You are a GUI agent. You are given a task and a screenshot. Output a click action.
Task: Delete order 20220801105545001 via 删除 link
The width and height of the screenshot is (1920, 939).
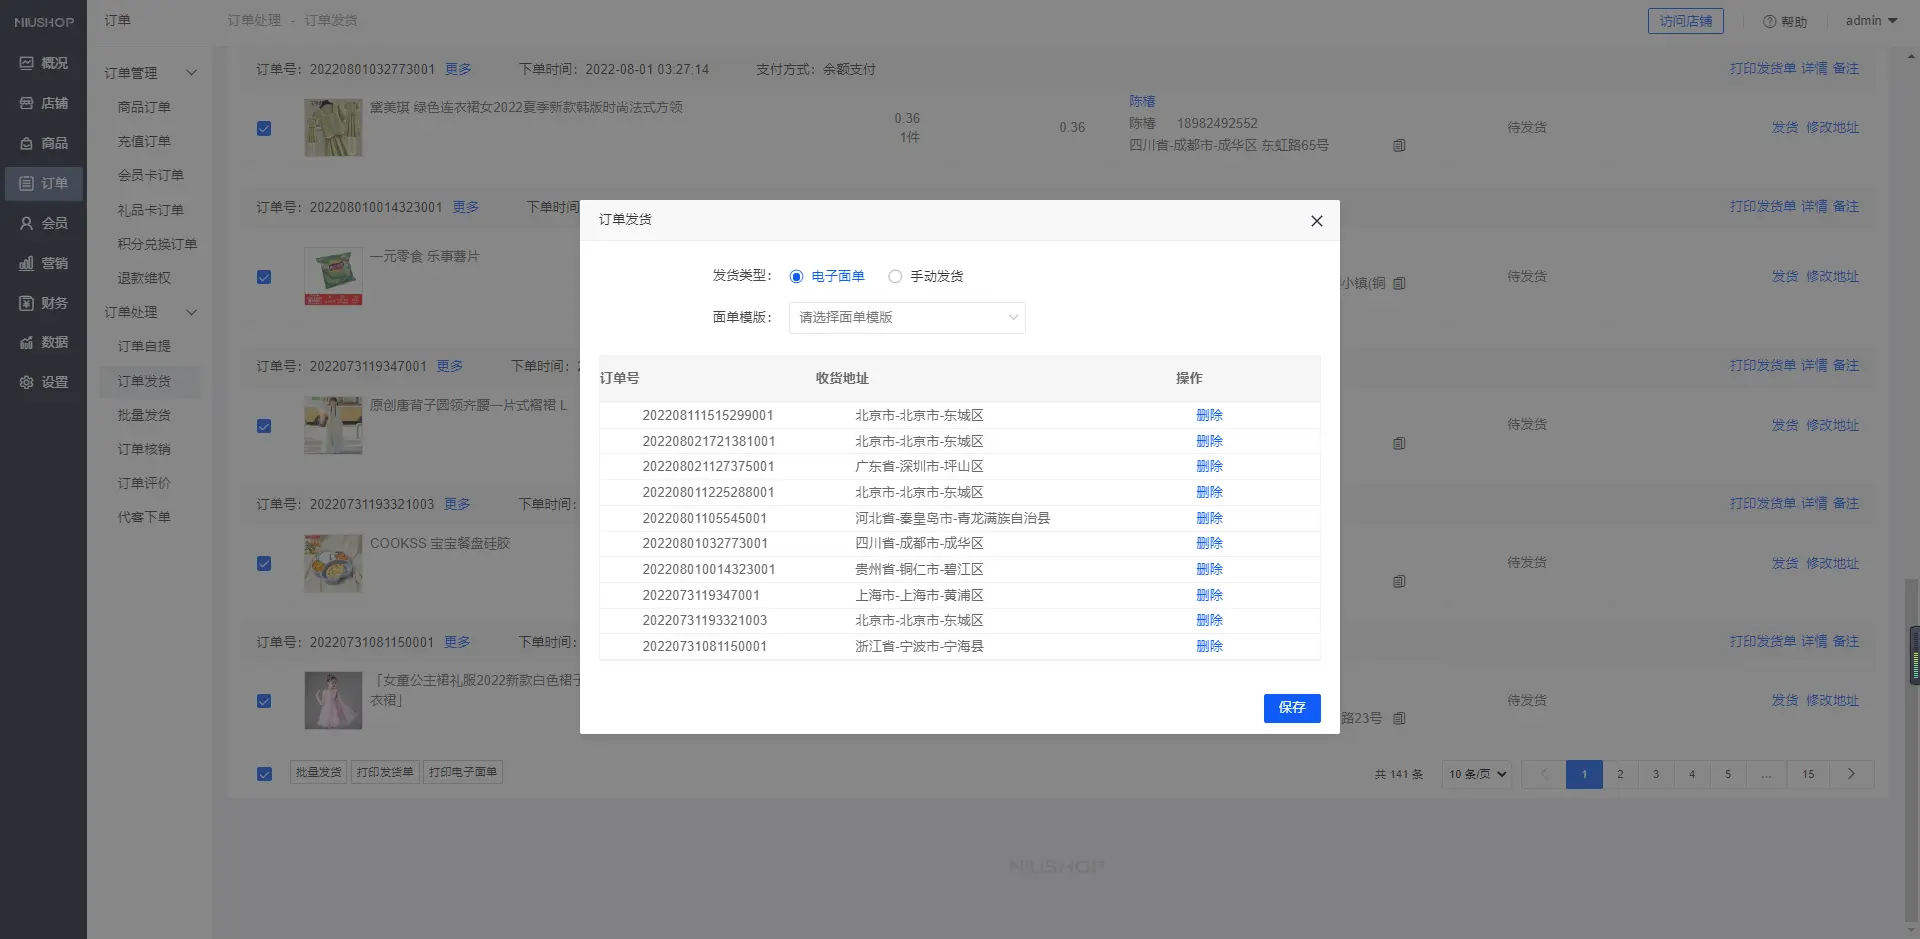point(1209,518)
